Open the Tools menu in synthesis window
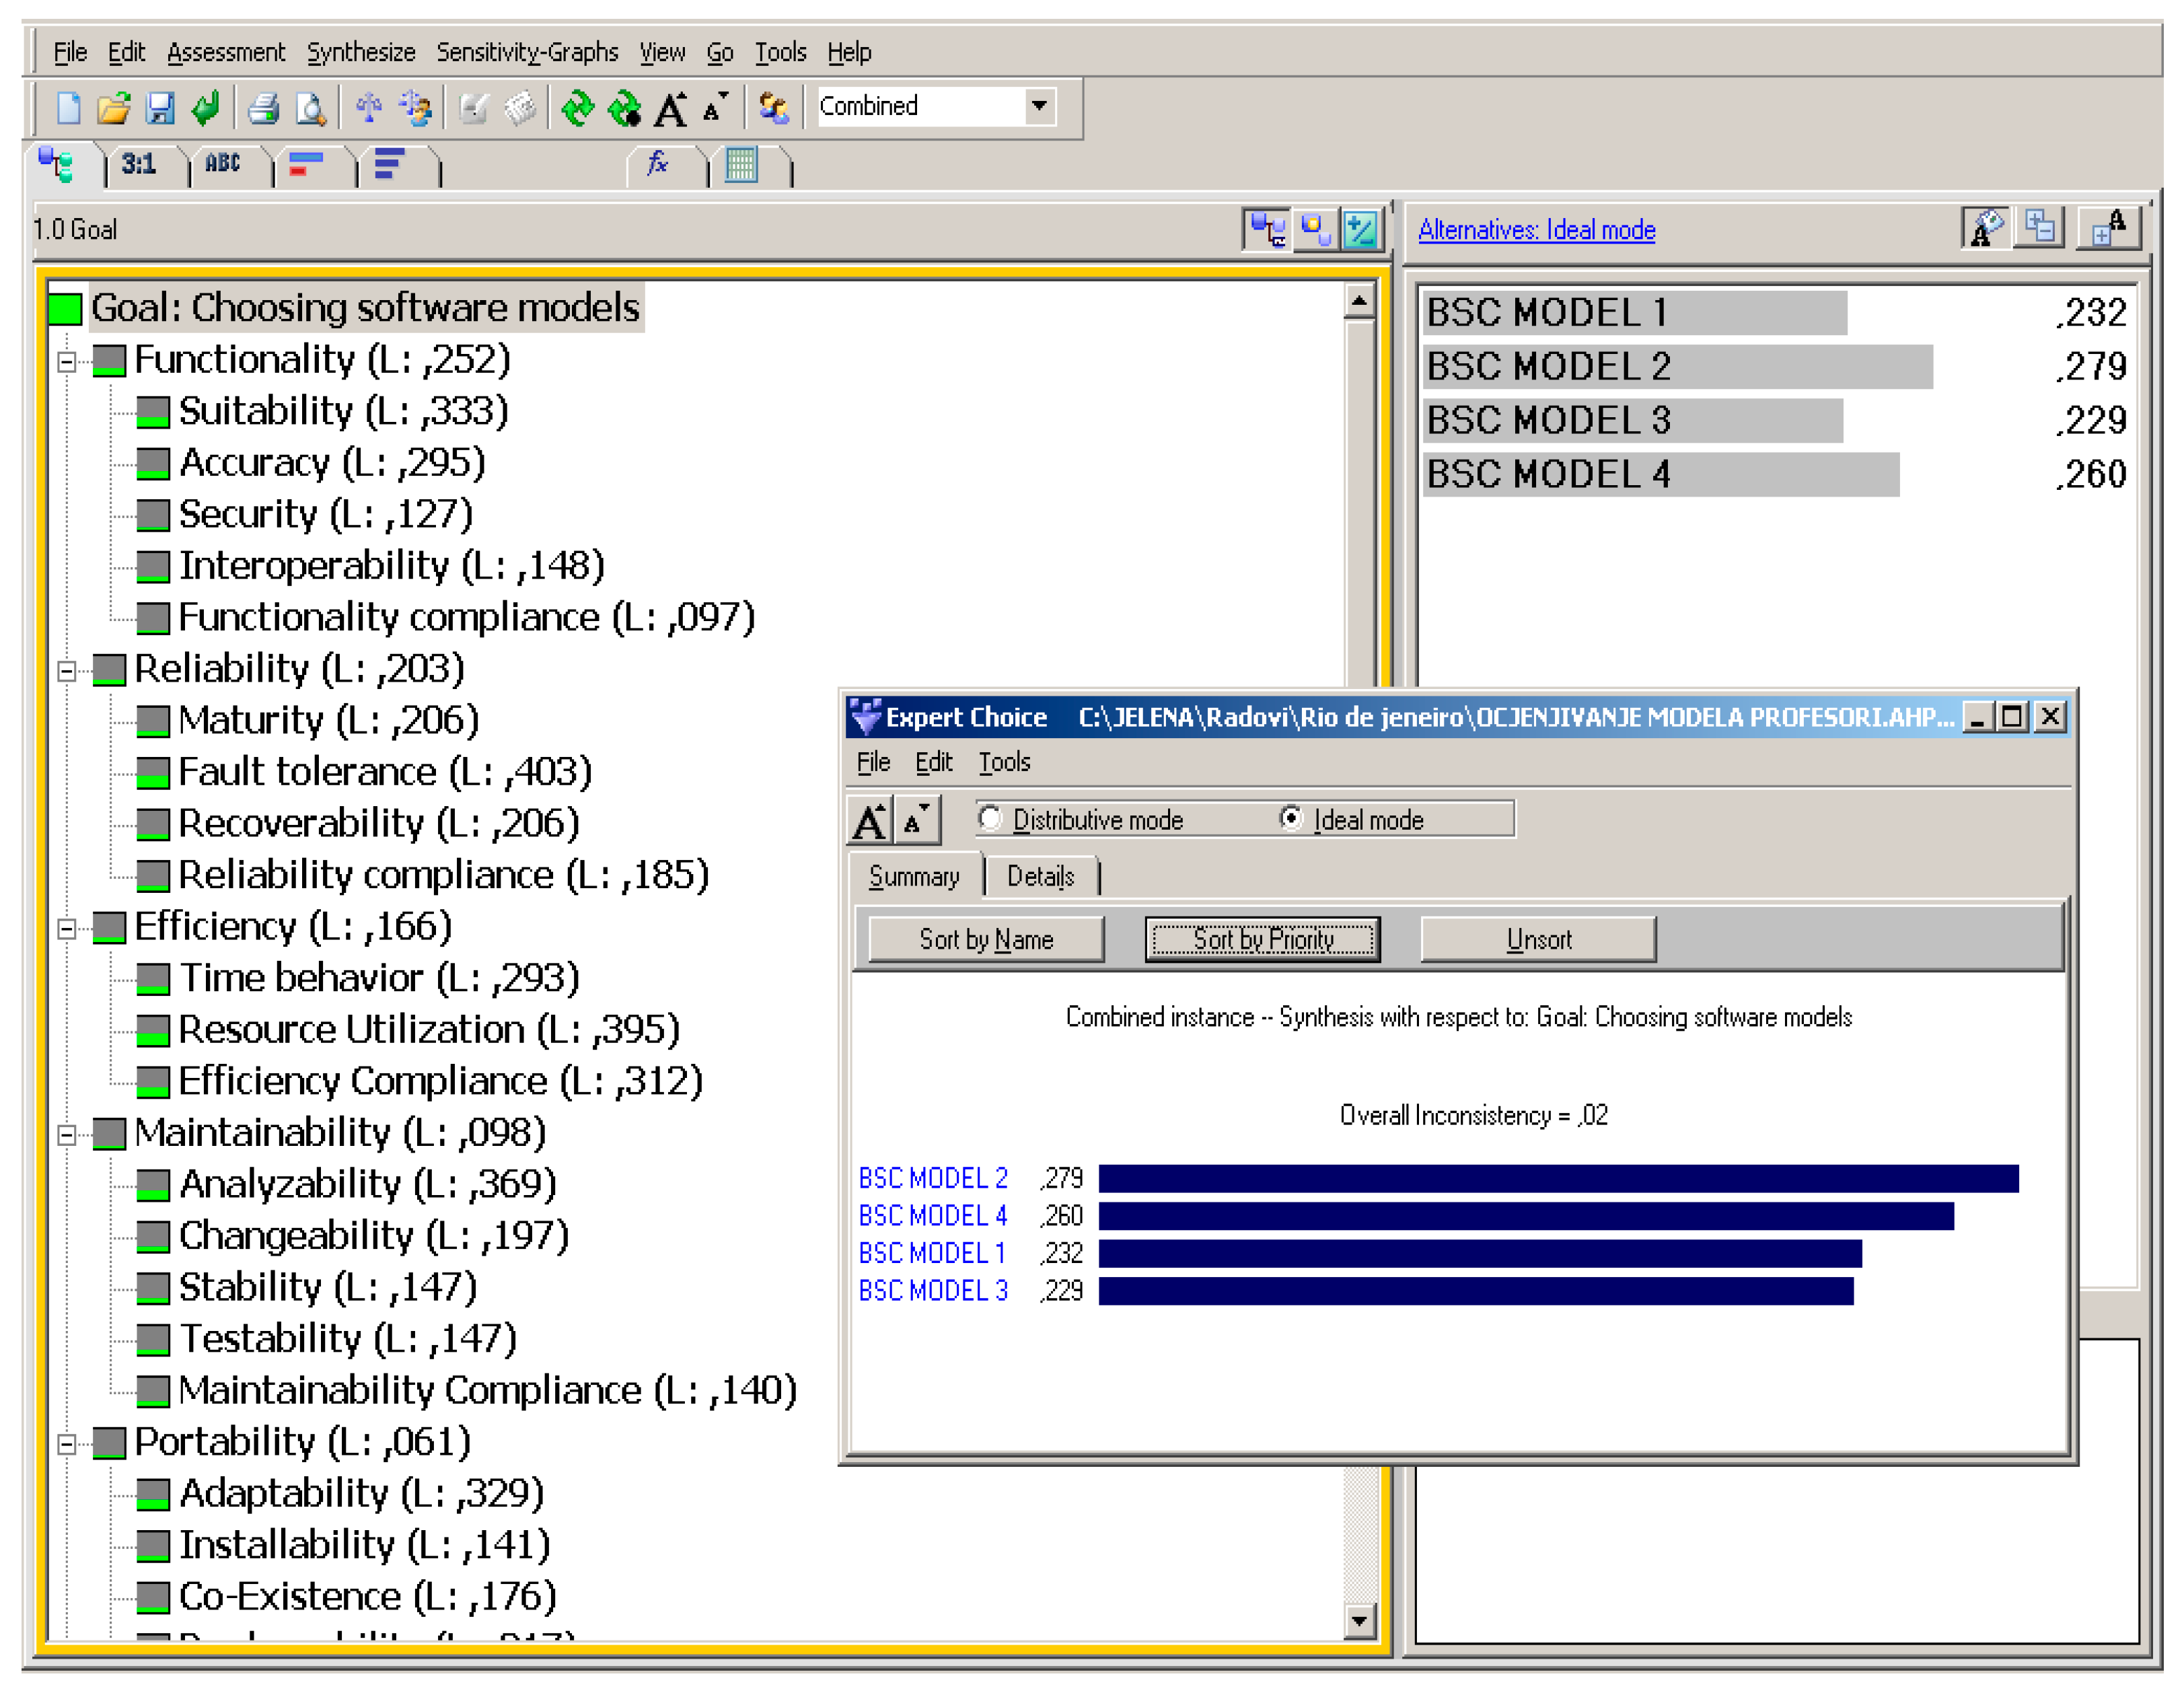 1004,762
